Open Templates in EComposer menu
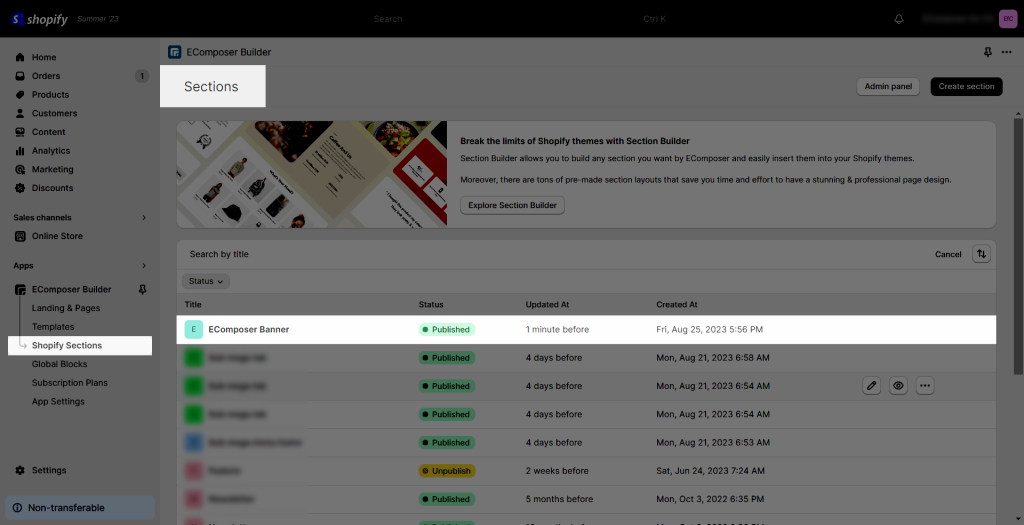 pyautogui.click(x=53, y=326)
